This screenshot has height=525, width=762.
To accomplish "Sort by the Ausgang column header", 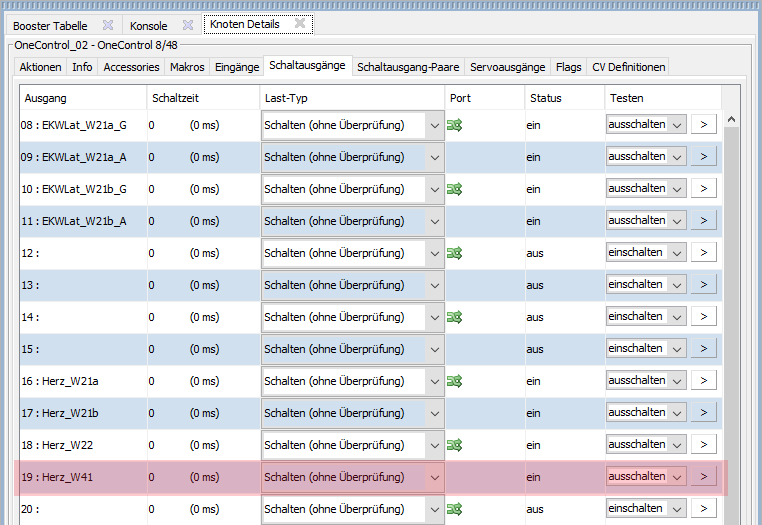I will click(x=82, y=98).
